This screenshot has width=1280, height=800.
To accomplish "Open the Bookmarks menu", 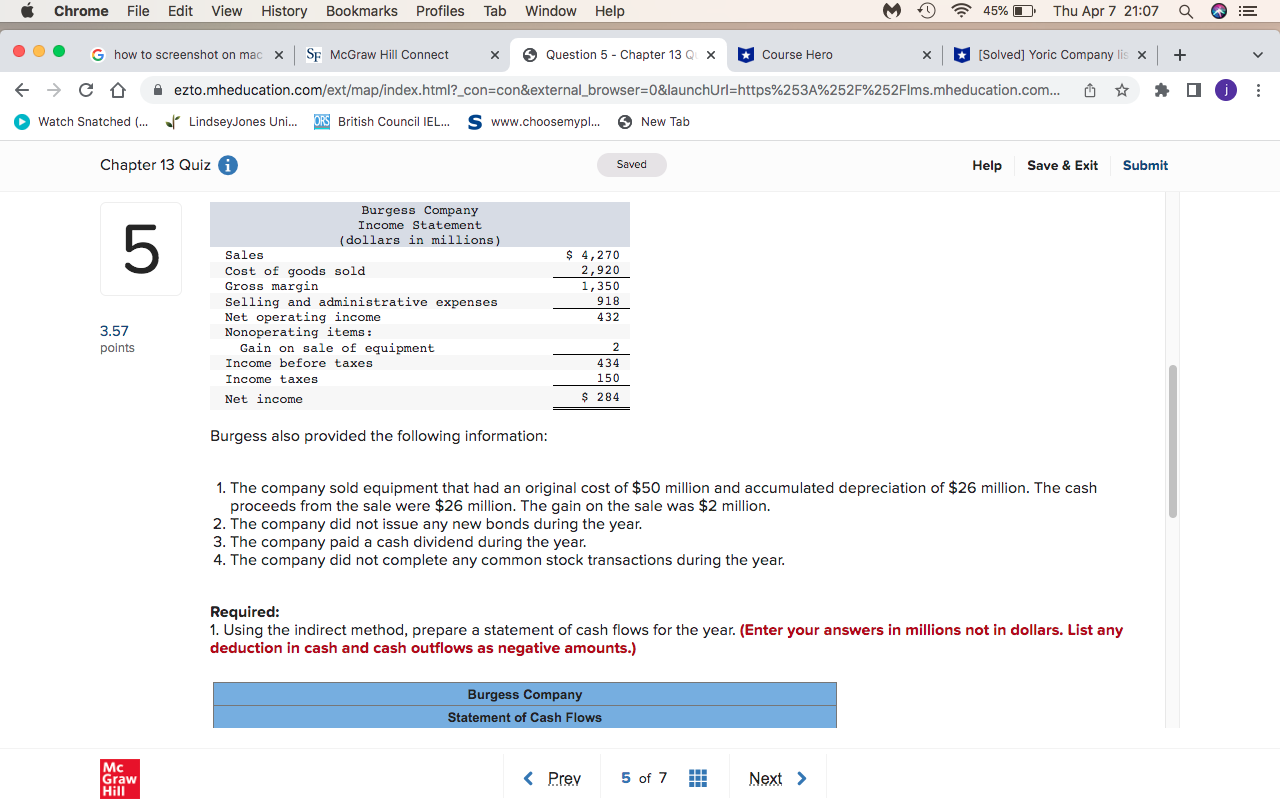I will pyautogui.click(x=361, y=11).
